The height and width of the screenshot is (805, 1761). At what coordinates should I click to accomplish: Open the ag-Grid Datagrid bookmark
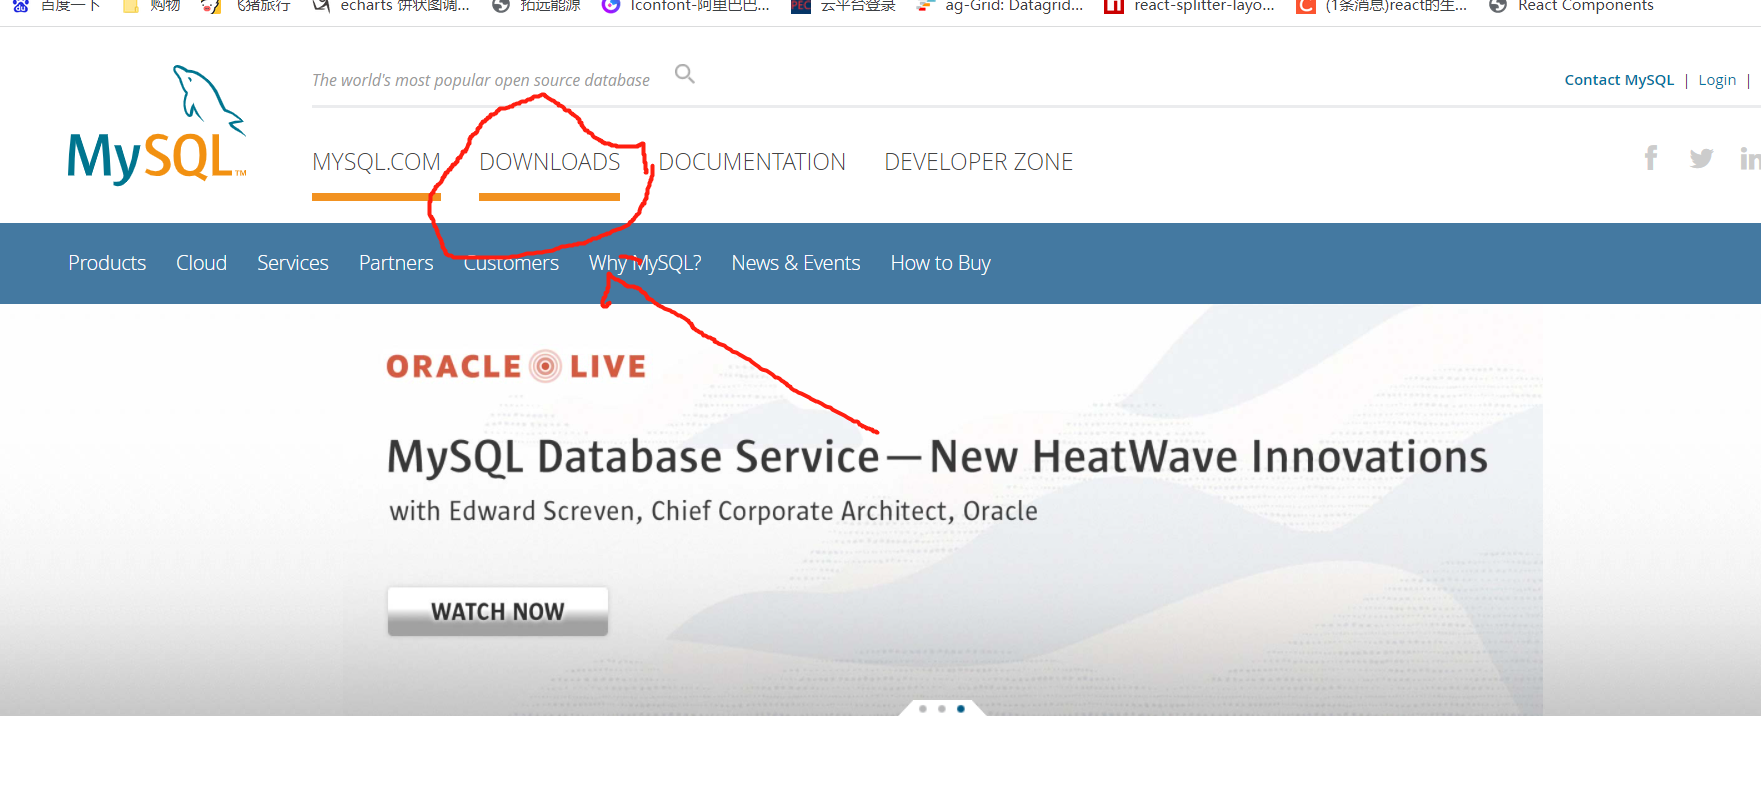pos(1000,5)
